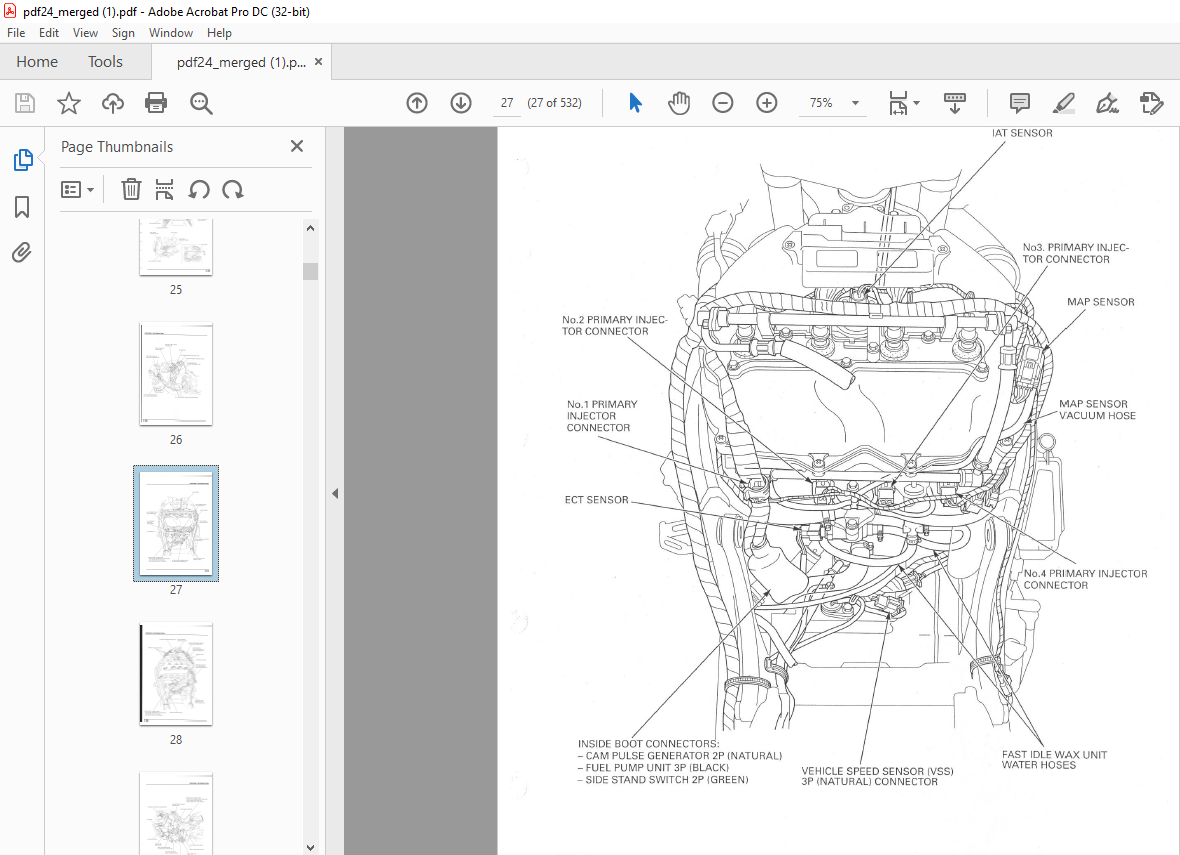1180x855 pixels.
Task: Open the Attachments paperclip panel
Action: click(x=22, y=252)
